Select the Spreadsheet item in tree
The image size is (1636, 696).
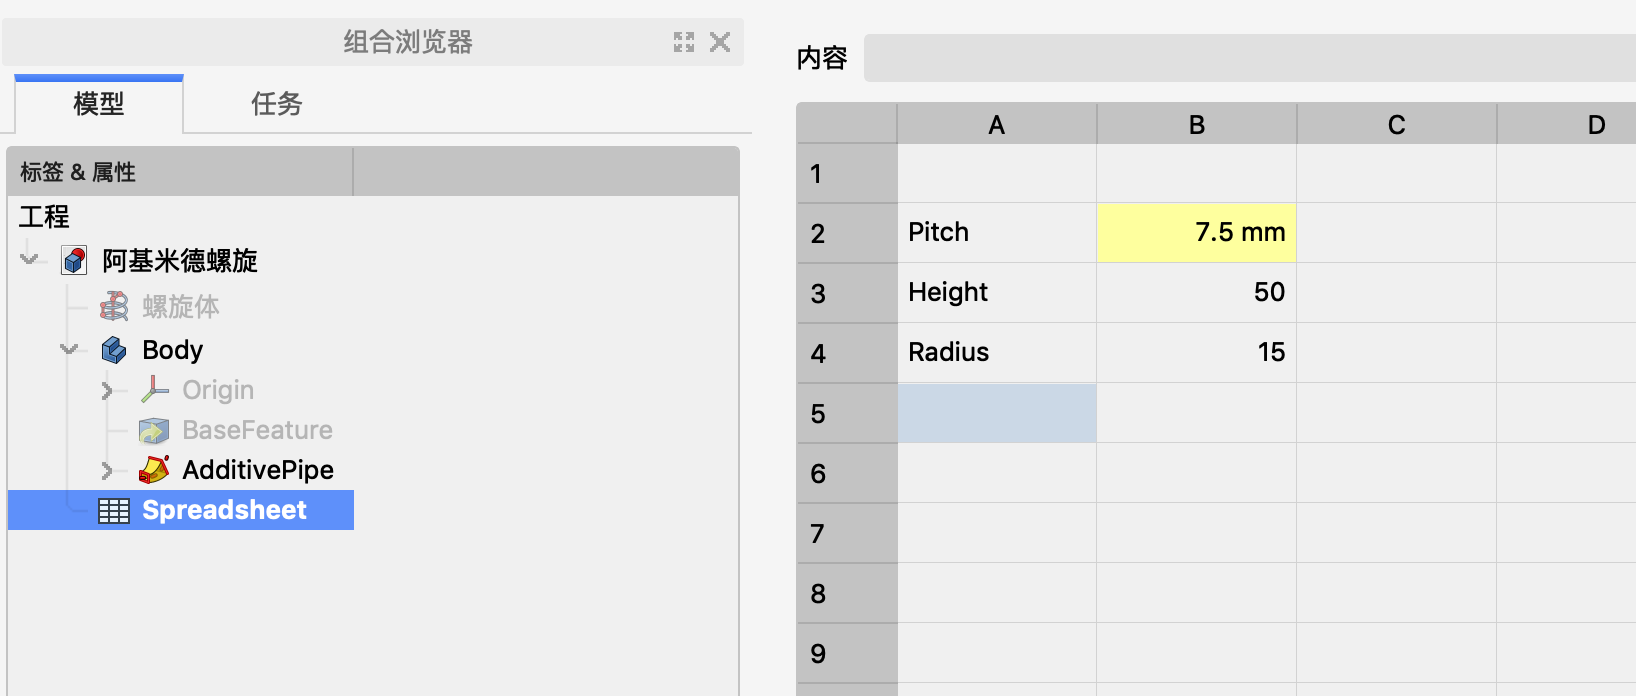pyautogui.click(x=224, y=510)
